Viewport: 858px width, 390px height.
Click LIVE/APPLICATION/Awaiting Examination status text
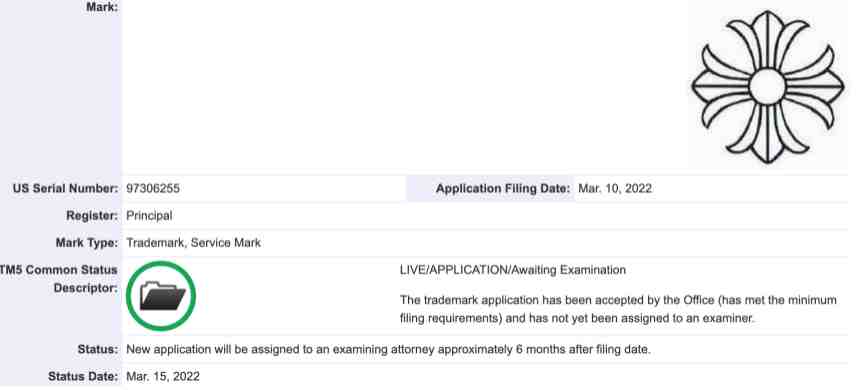click(x=513, y=270)
